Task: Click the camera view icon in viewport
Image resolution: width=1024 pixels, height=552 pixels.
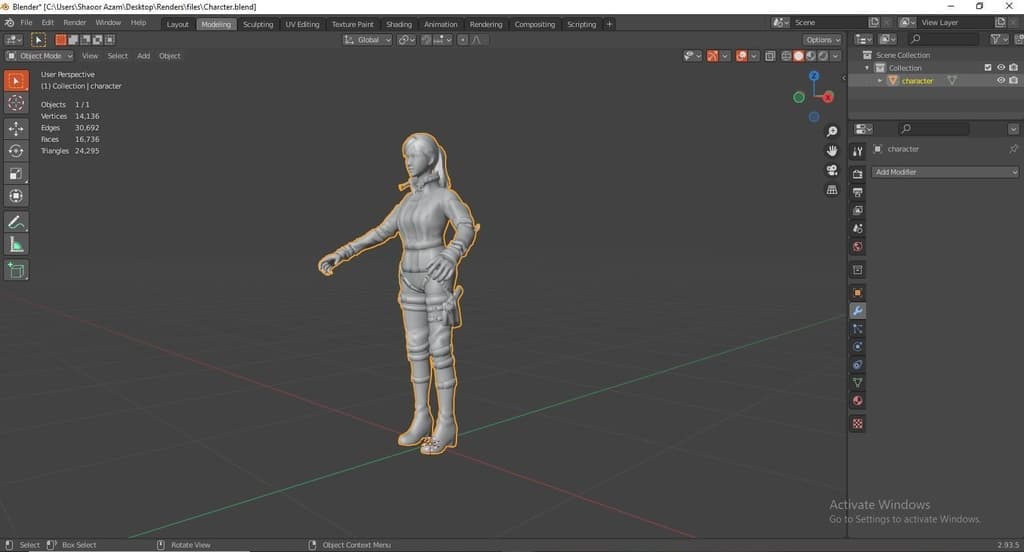Action: 832,170
